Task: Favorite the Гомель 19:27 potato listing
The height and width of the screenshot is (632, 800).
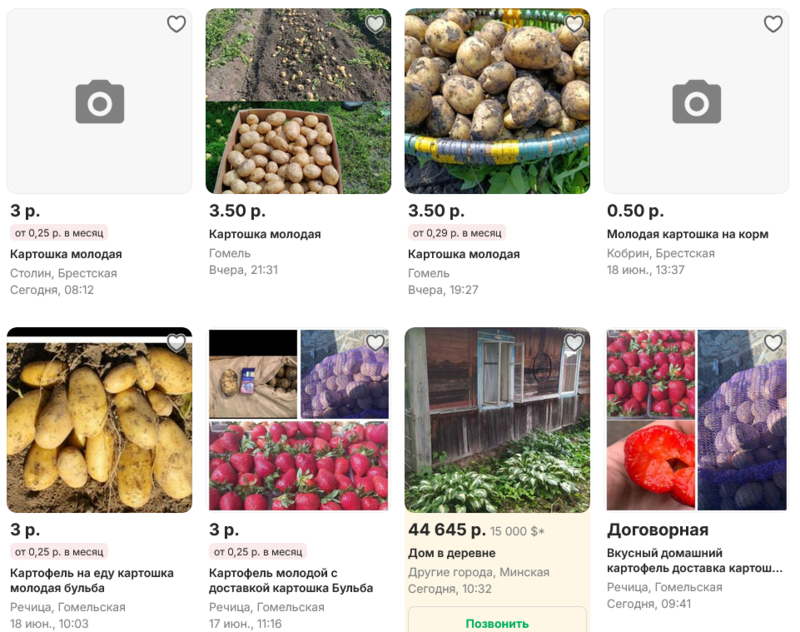Action: [574, 24]
